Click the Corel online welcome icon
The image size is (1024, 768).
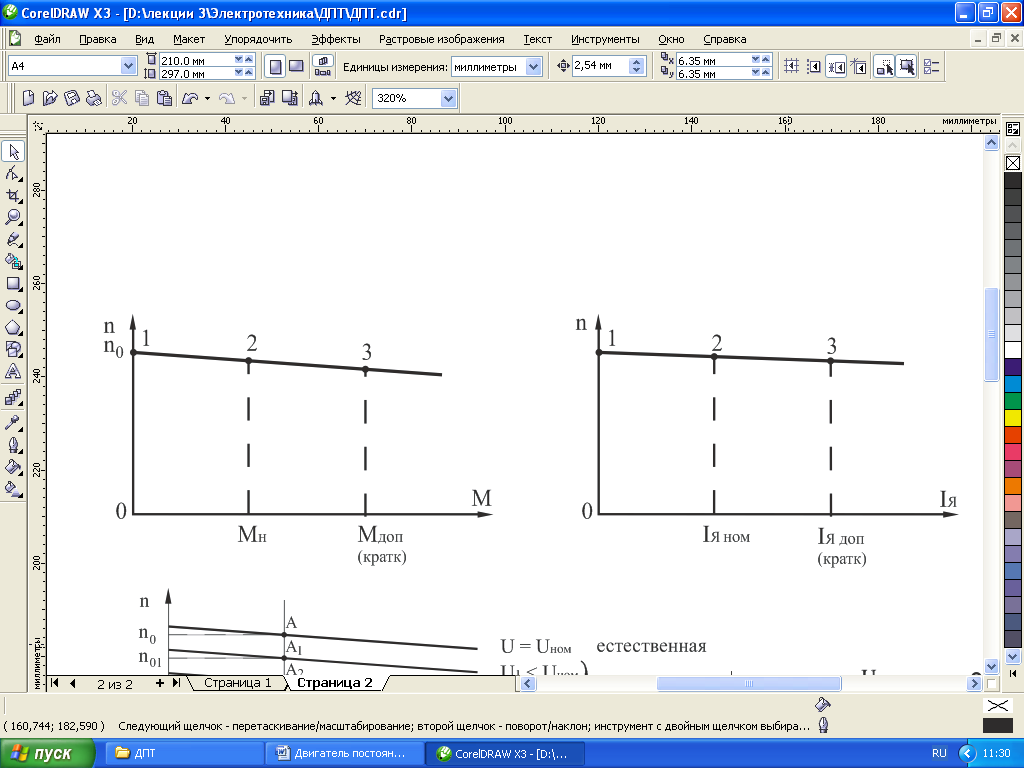(353, 98)
